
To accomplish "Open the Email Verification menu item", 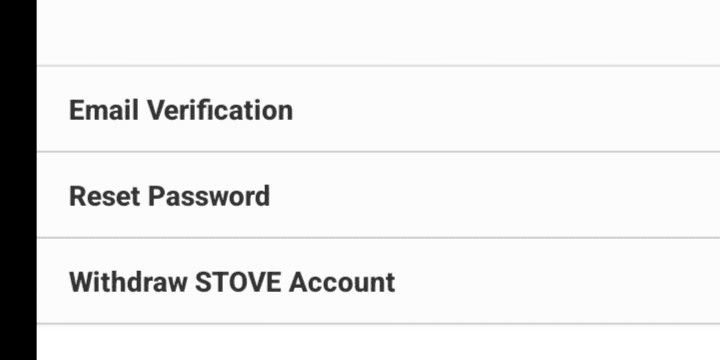I will [378, 109].
